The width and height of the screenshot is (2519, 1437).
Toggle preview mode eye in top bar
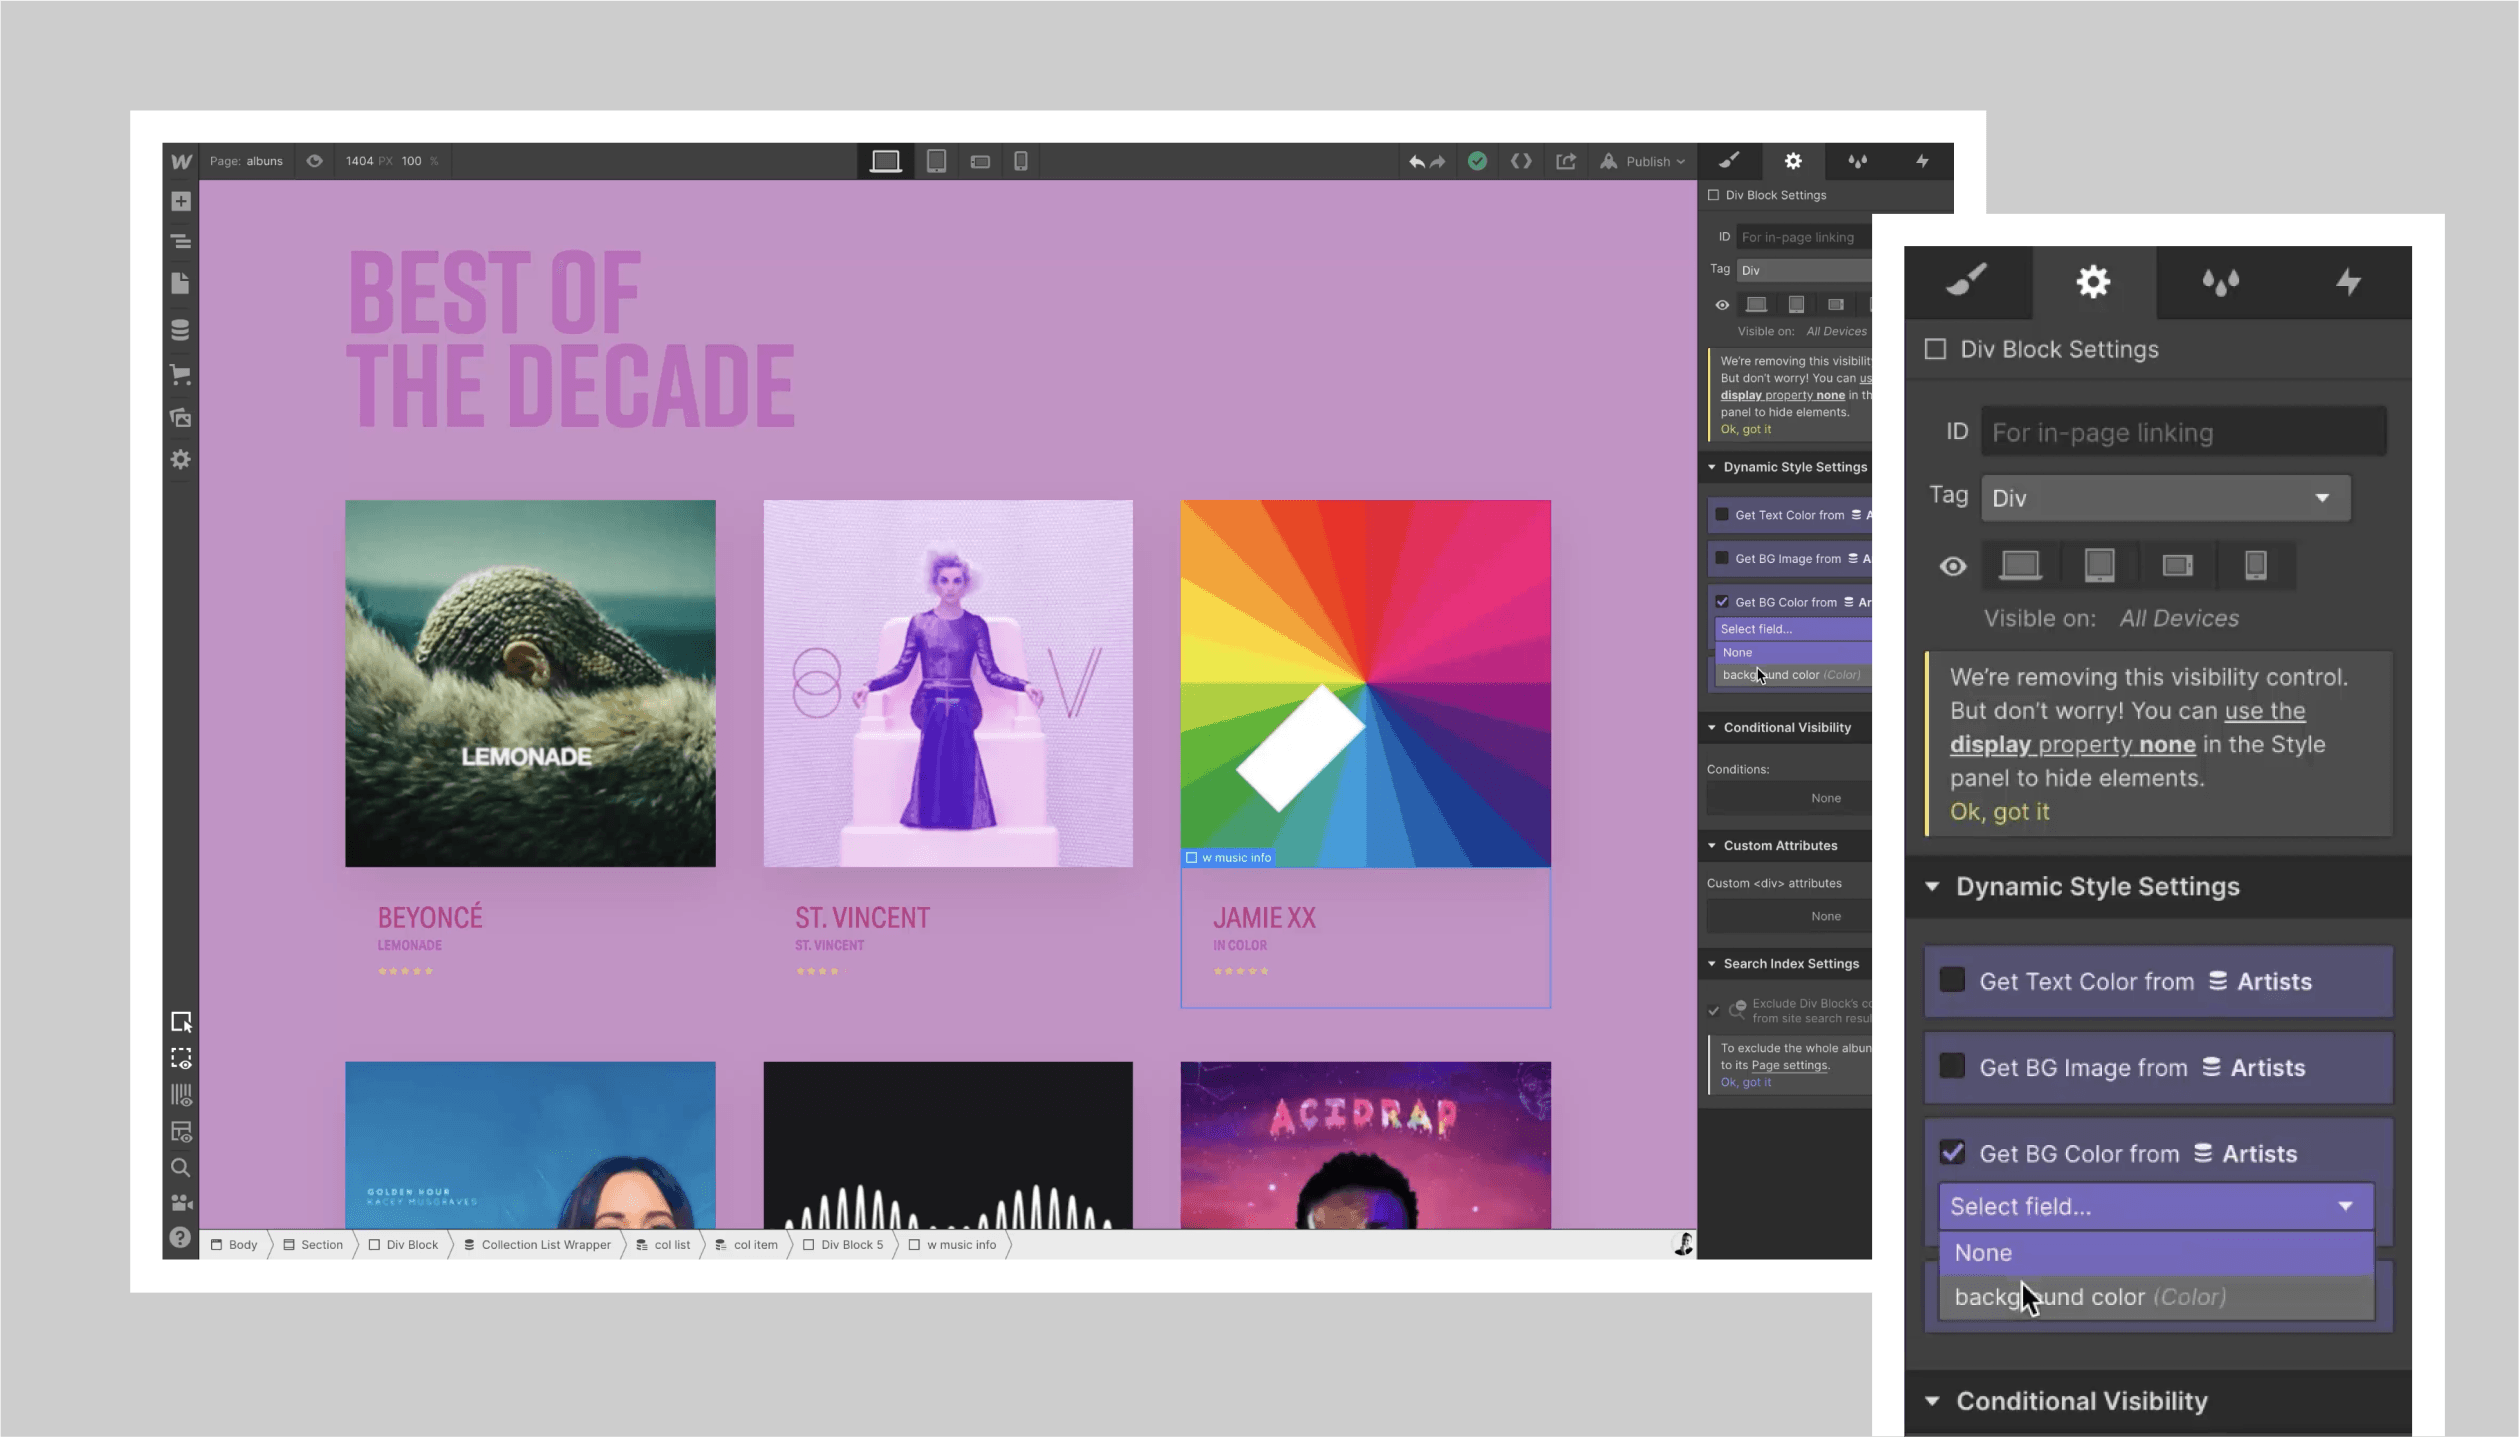[314, 161]
